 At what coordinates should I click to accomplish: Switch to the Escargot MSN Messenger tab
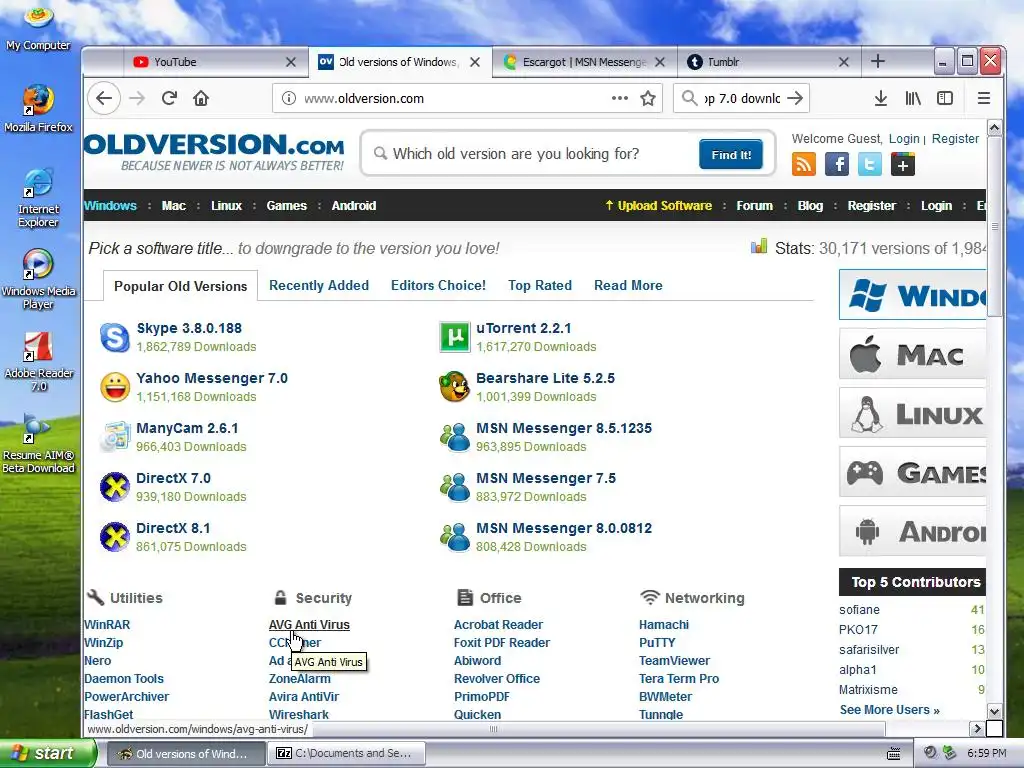[x=584, y=62]
